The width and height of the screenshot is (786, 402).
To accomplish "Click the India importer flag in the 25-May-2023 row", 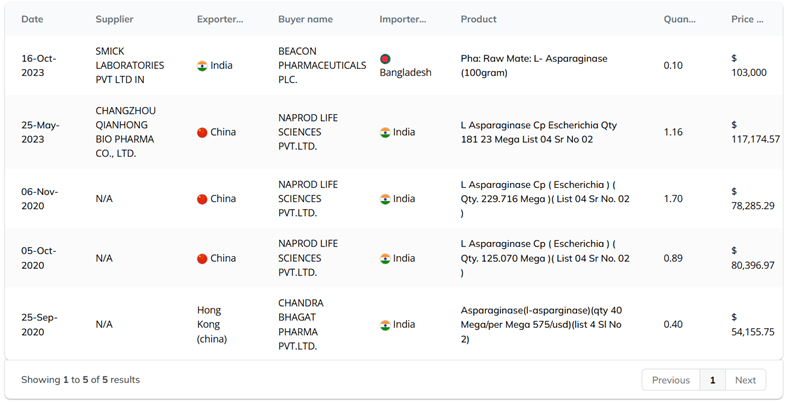I will (385, 132).
